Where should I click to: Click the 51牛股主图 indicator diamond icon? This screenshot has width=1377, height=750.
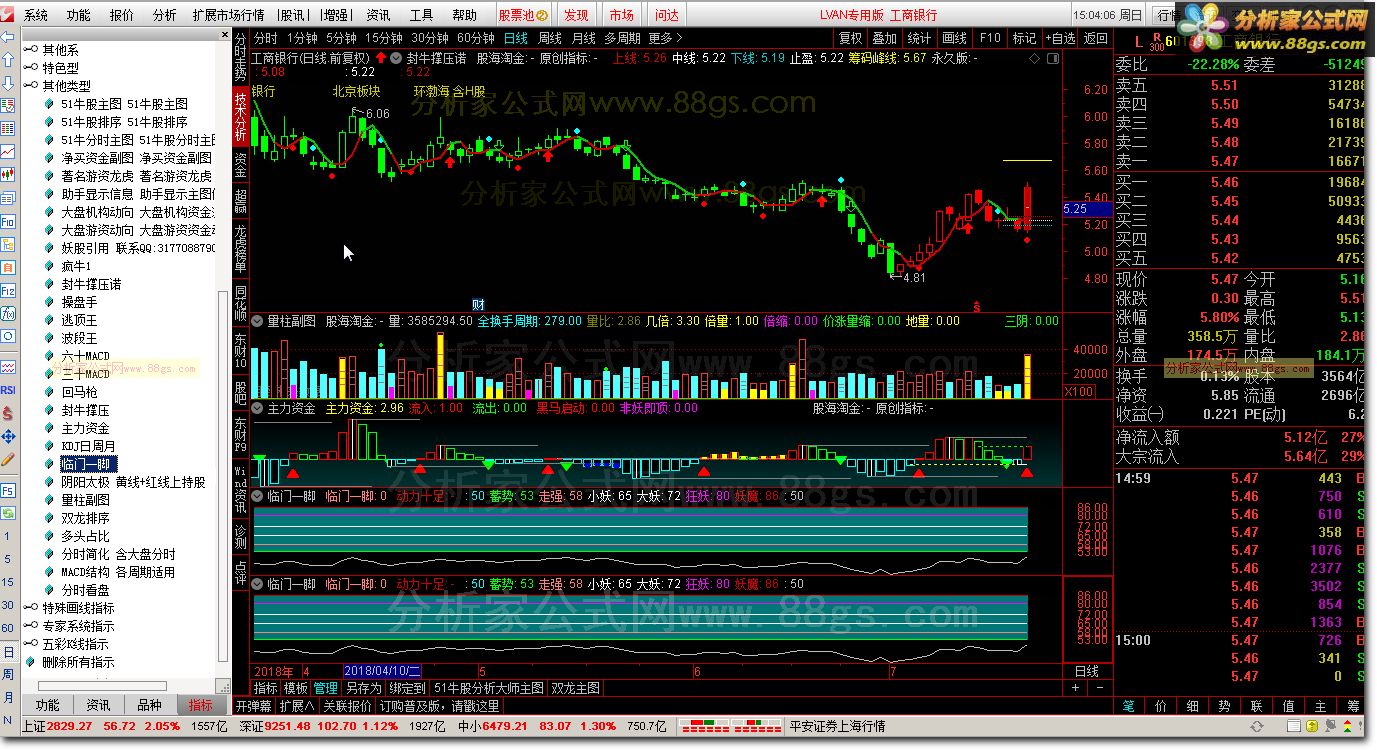pyautogui.click(x=49, y=104)
